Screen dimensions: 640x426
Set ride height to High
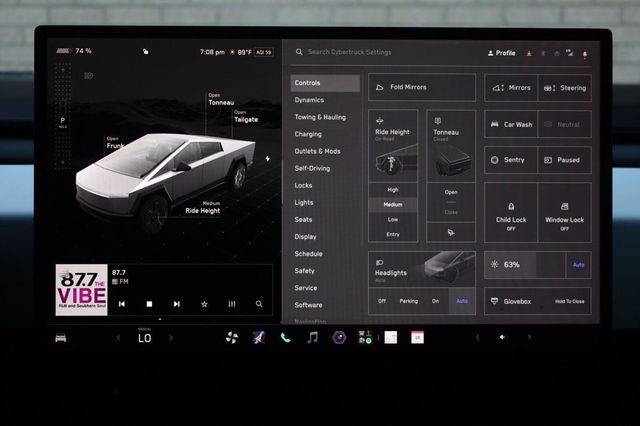(x=393, y=190)
